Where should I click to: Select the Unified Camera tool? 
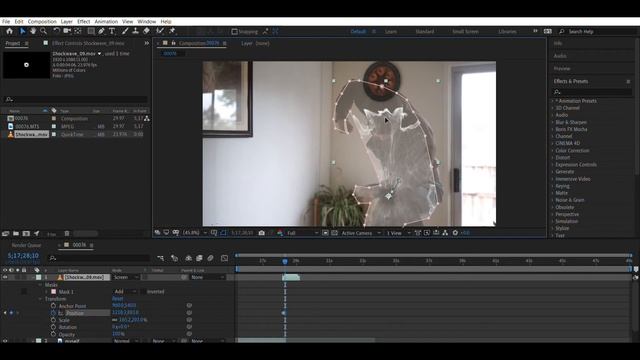click(67, 31)
